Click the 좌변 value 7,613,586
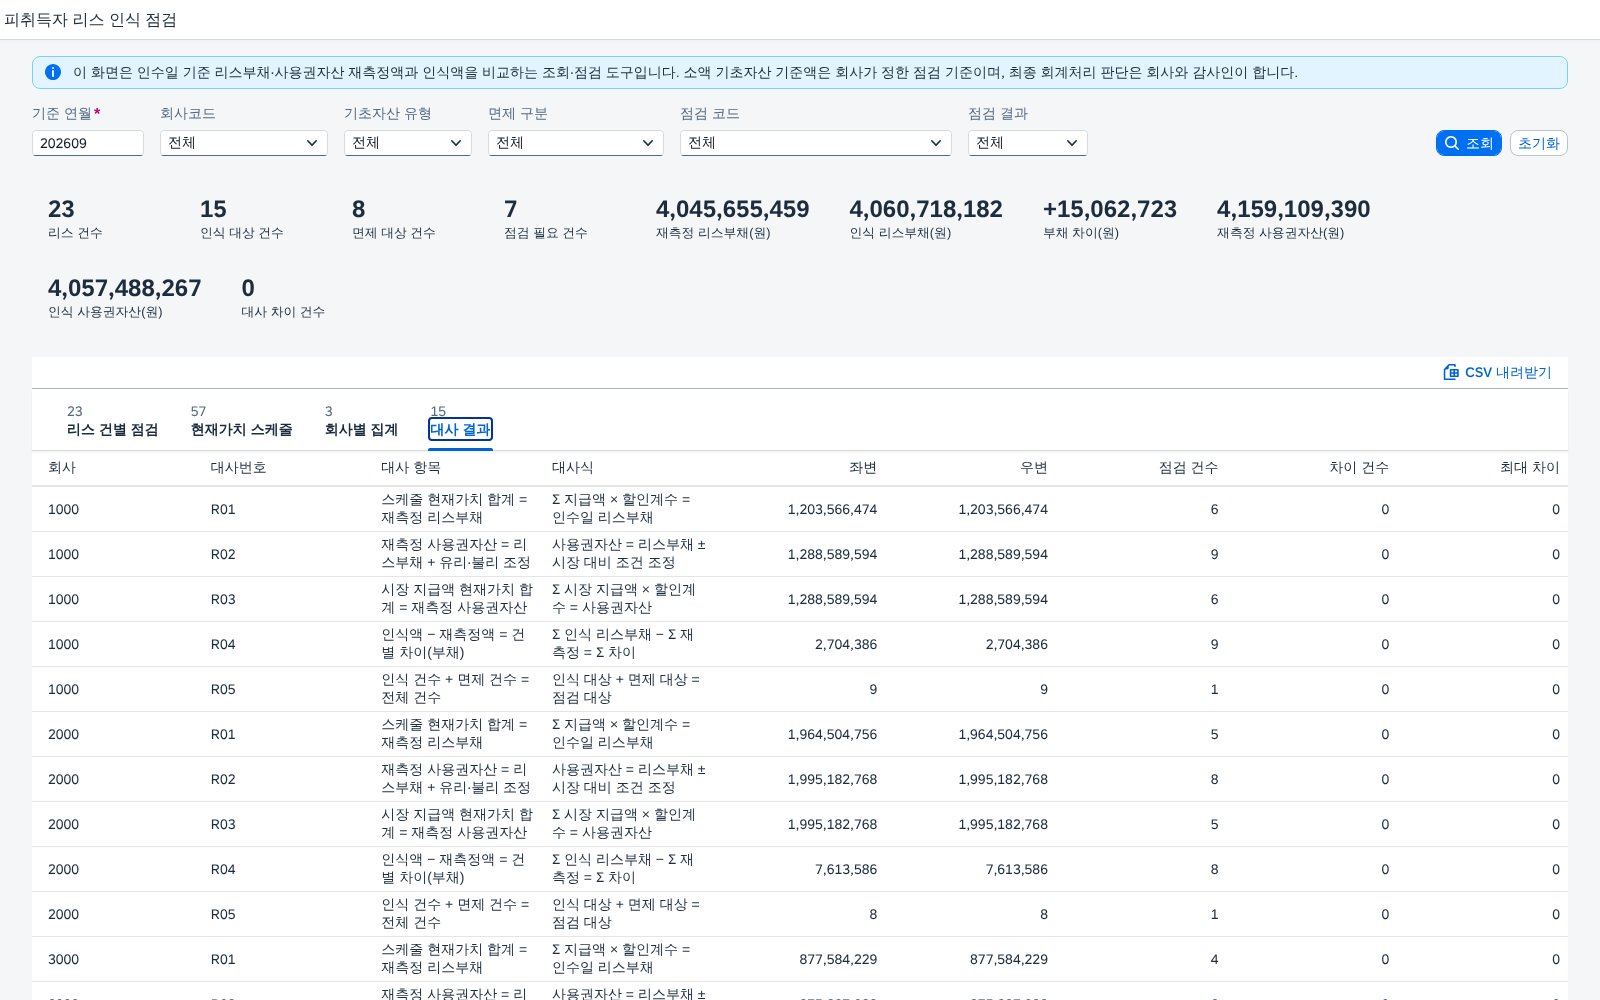Viewport: 1600px width, 1000px height. (x=846, y=869)
